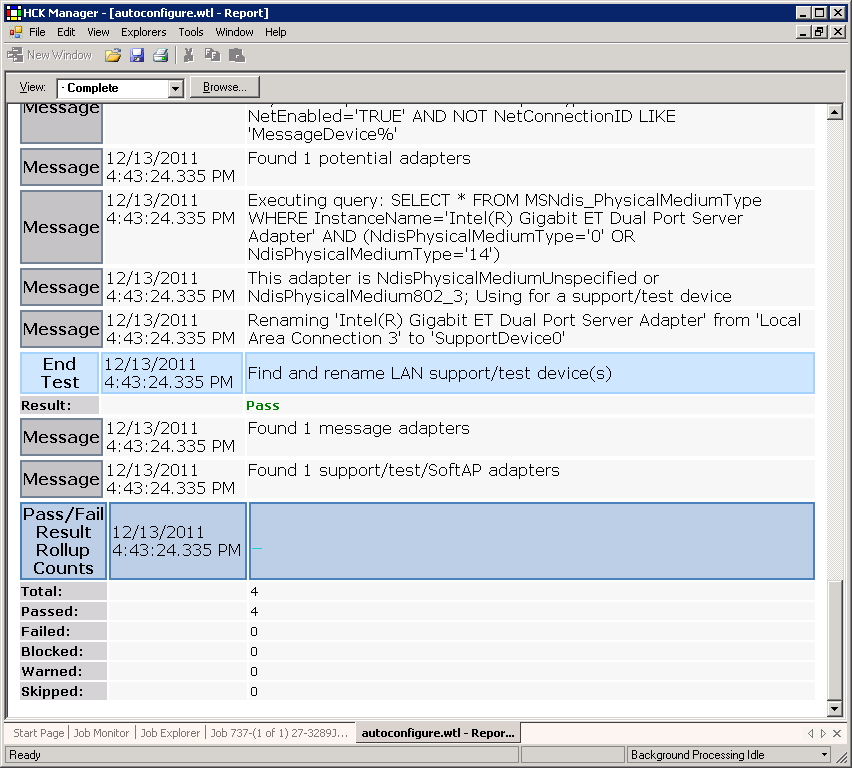
Task: Switch to the Job 737-(1 of 1) tab
Action: pyautogui.click(x=279, y=733)
